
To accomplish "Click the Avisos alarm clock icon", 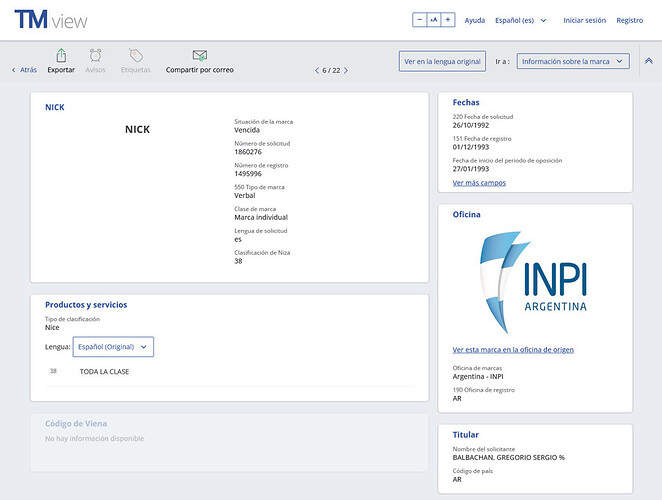I will 95,56.
